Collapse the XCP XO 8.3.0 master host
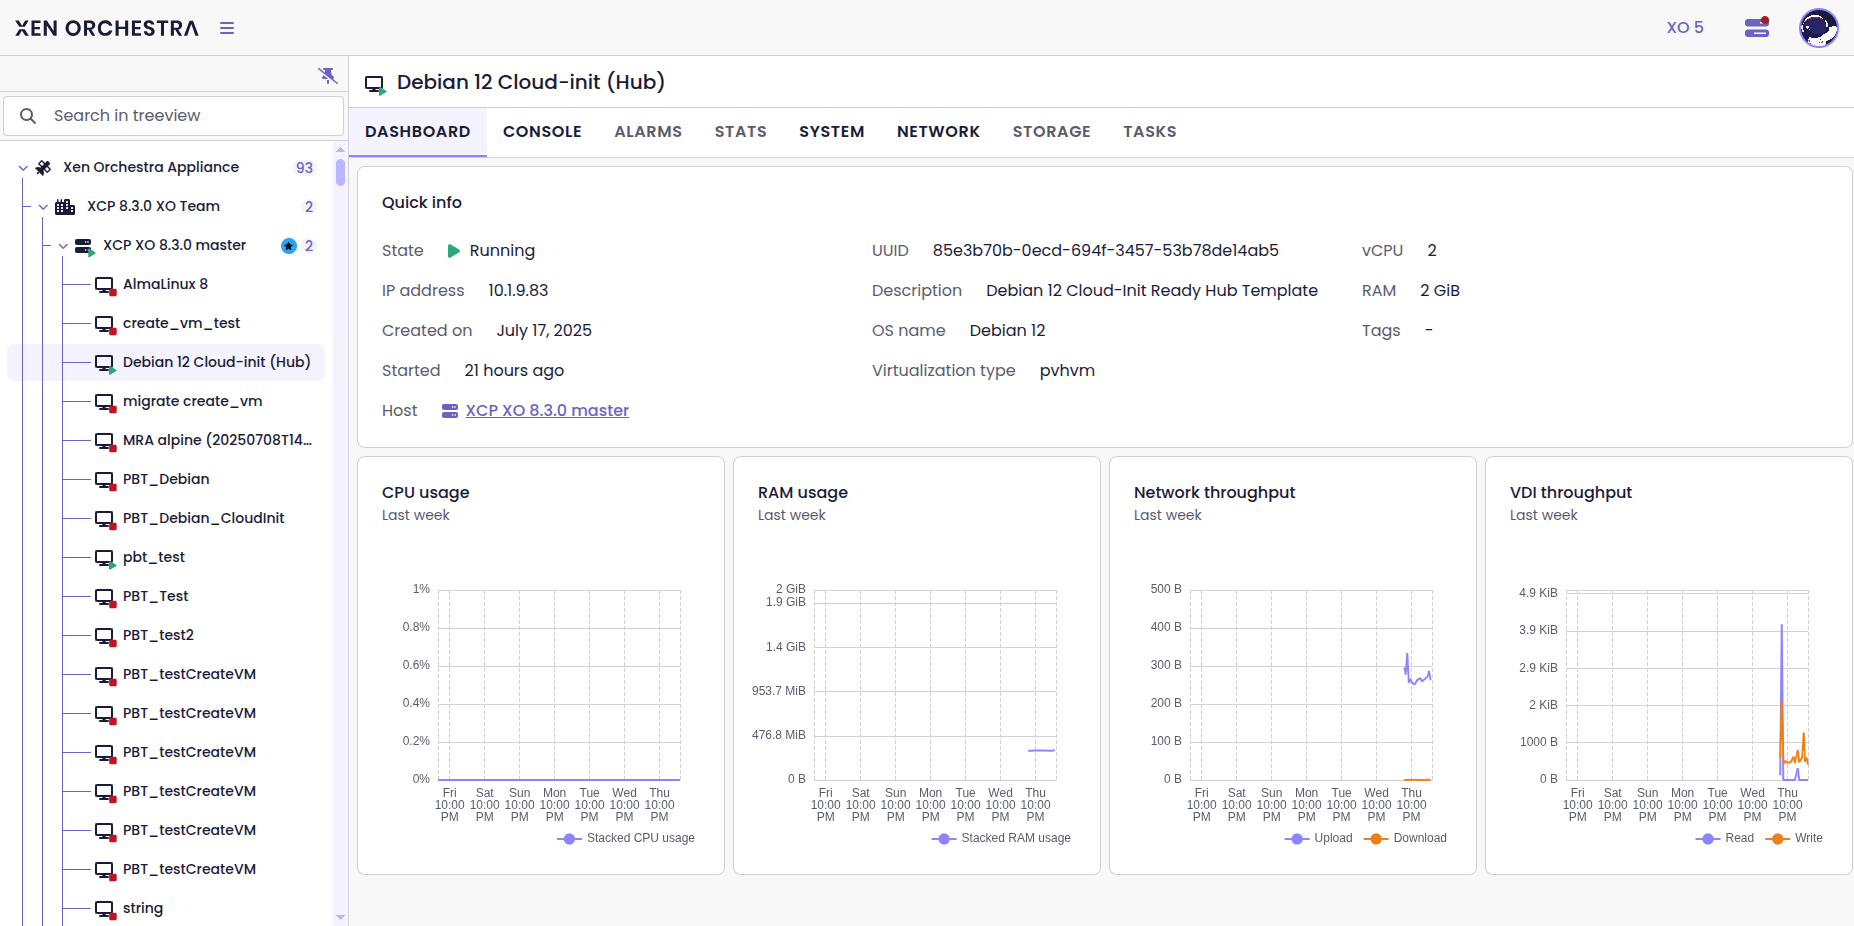The image size is (1854, 926). (63, 246)
